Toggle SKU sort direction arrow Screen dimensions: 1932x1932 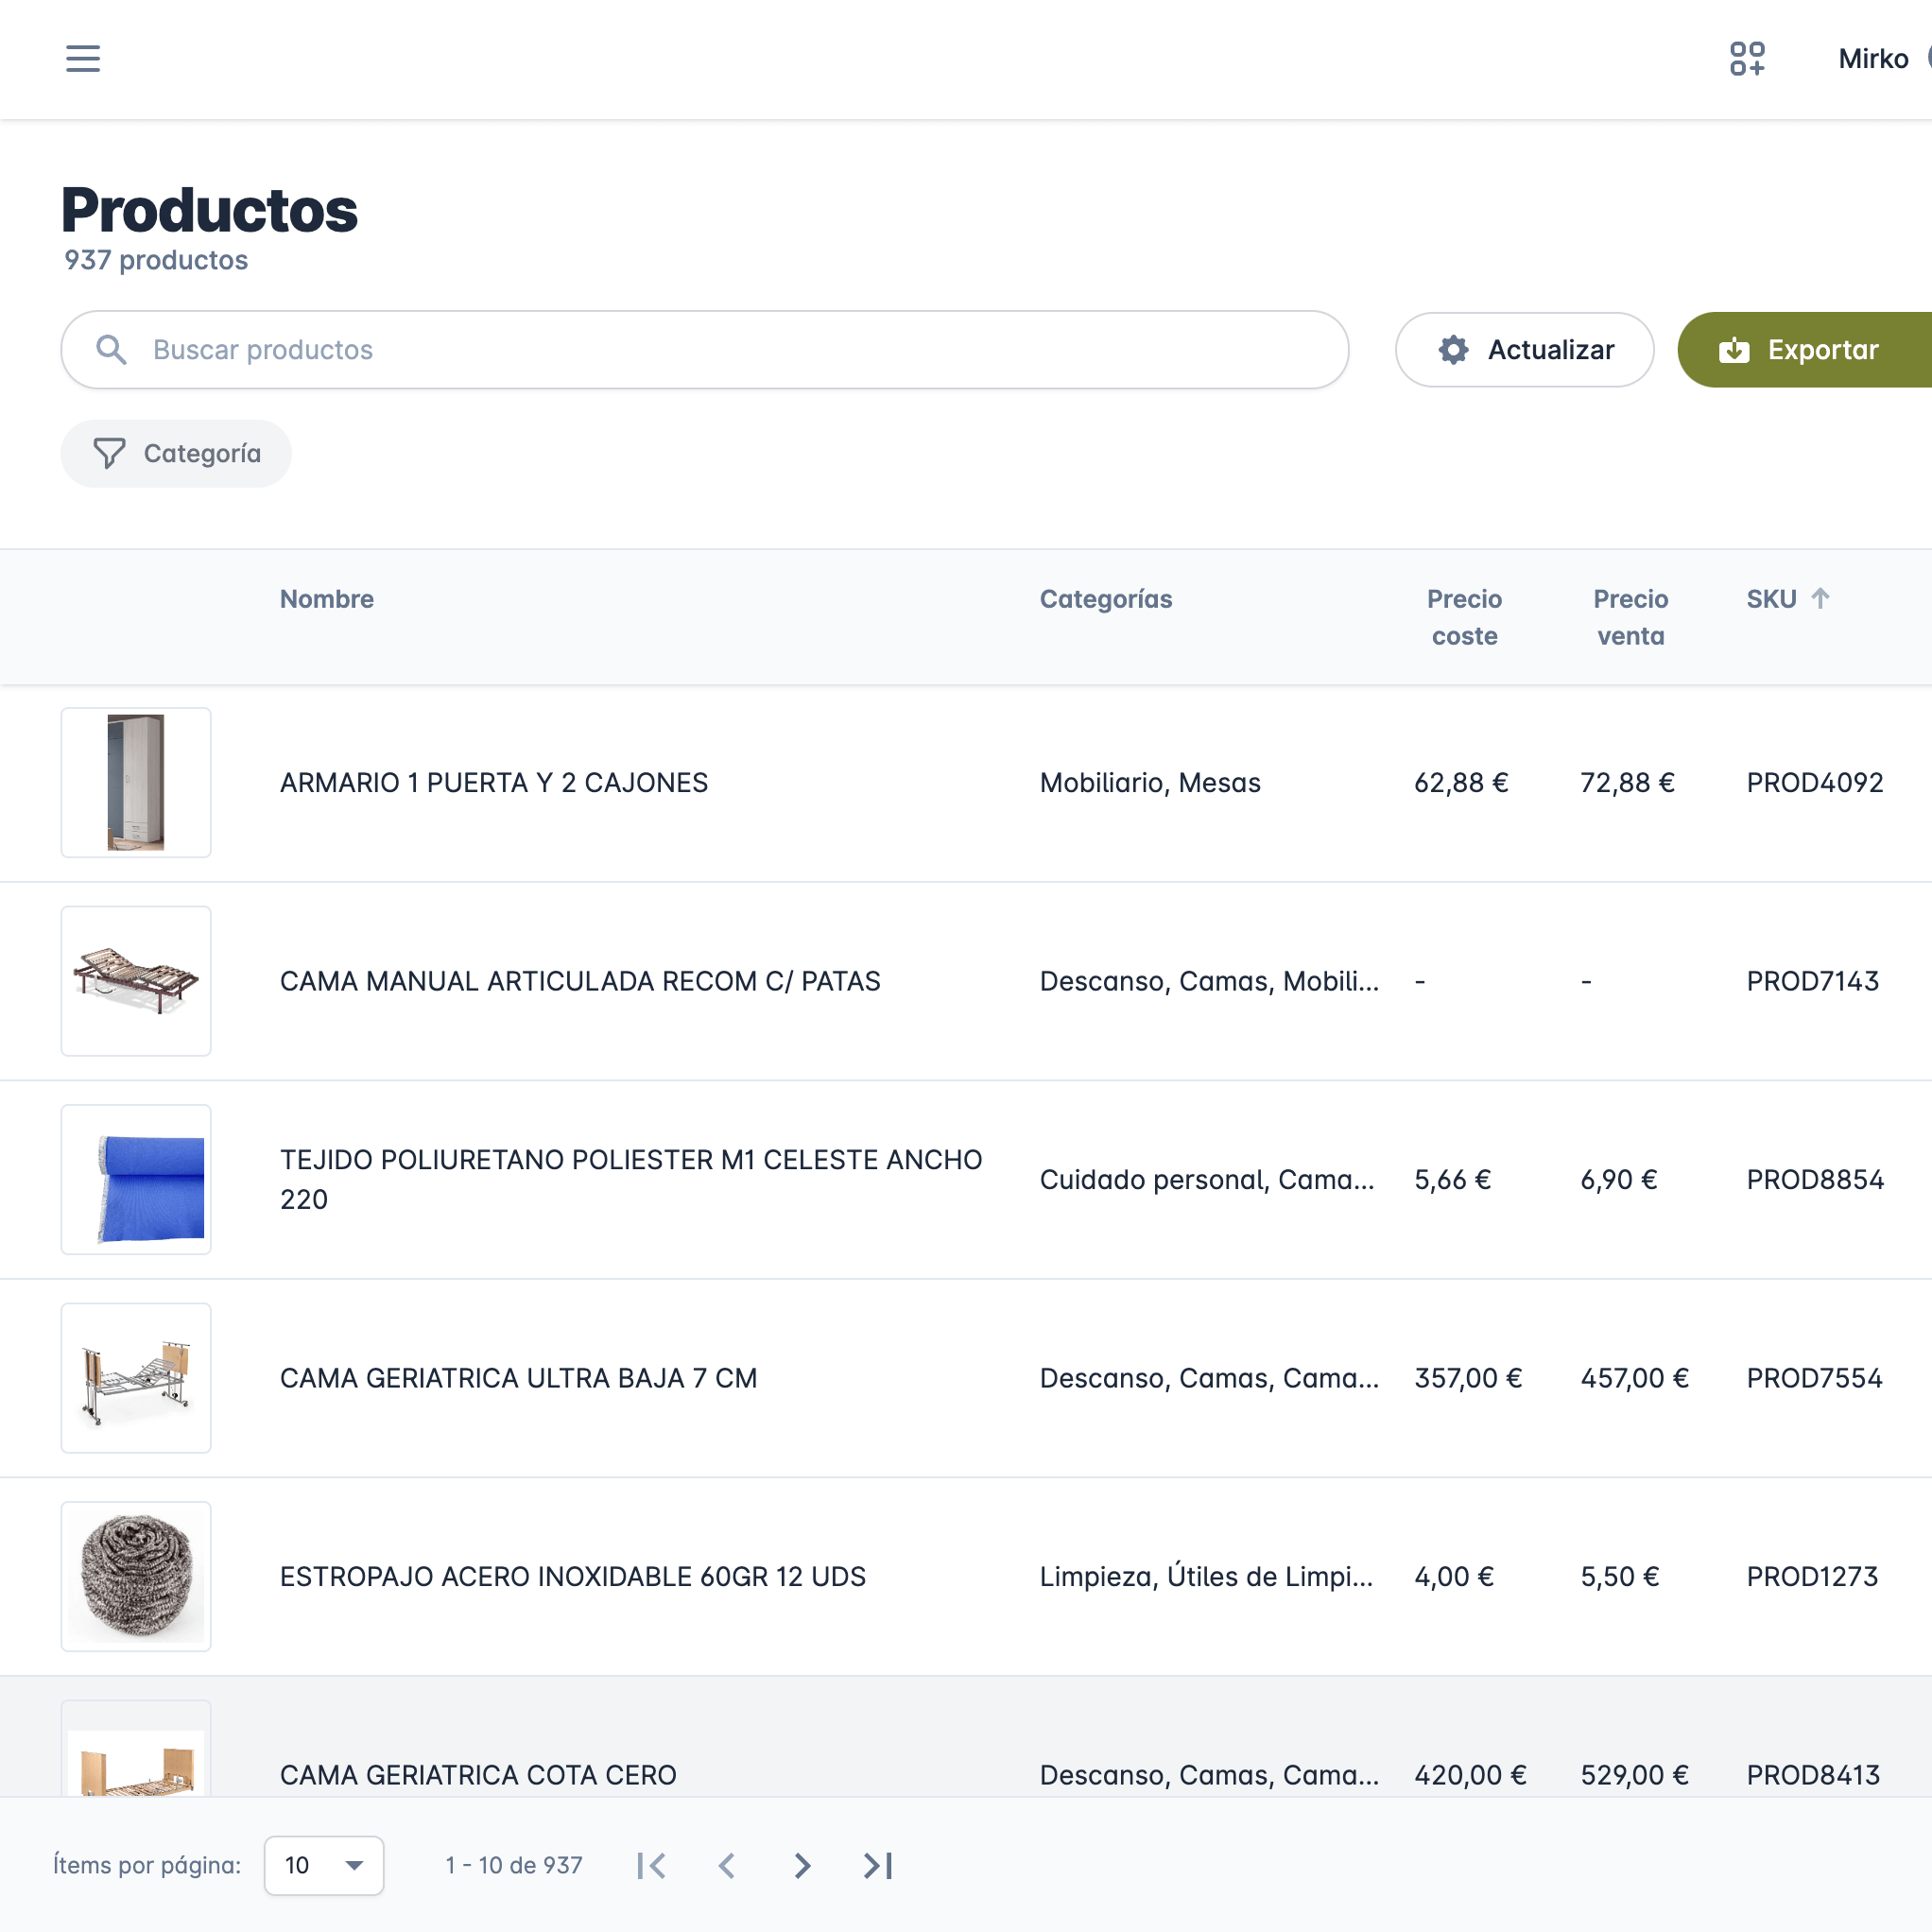(1820, 598)
